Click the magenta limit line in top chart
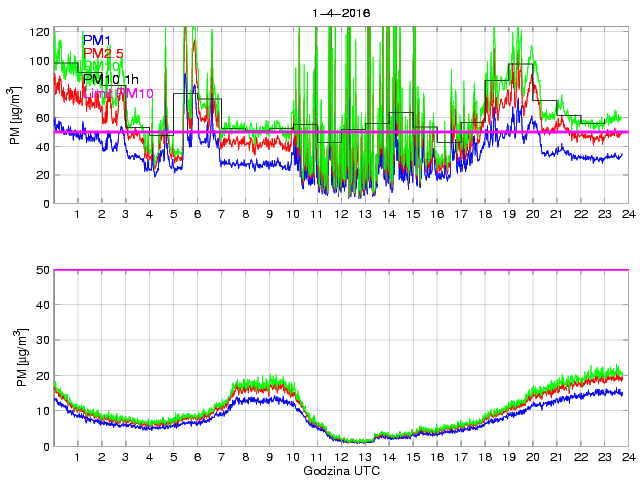 341,132
